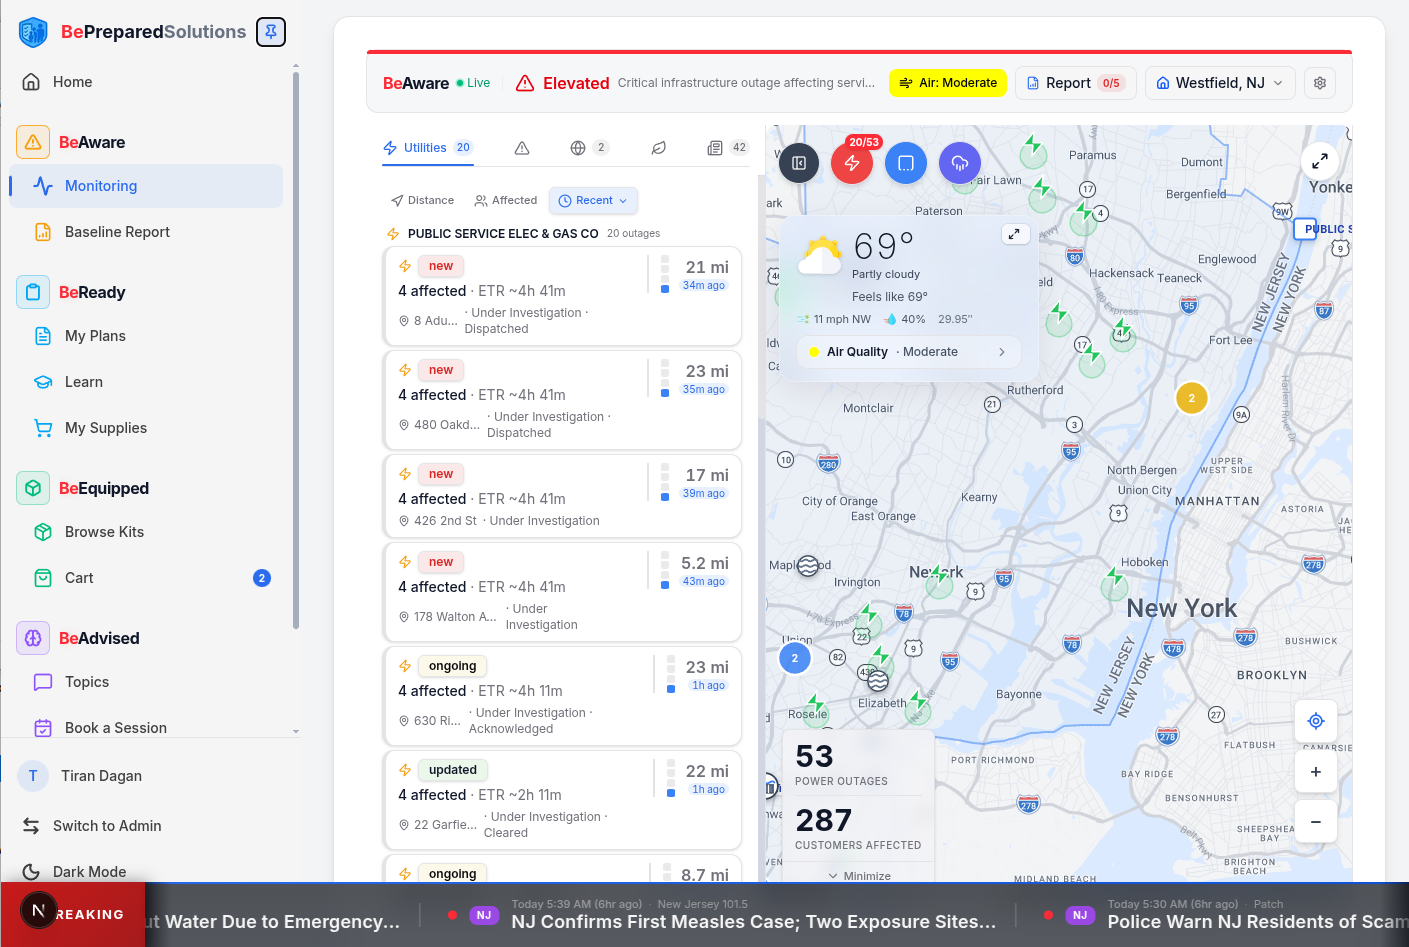
Task: Toggle the purple rain cloud weather layer
Action: click(x=960, y=163)
